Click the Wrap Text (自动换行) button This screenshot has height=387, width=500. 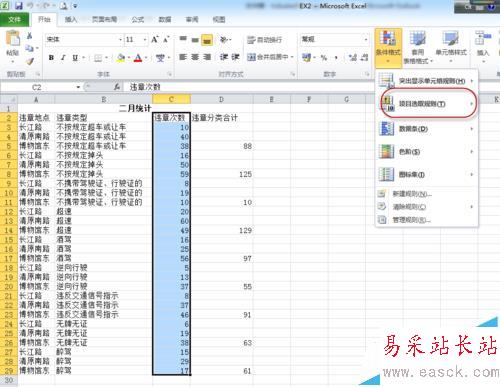point(265,40)
